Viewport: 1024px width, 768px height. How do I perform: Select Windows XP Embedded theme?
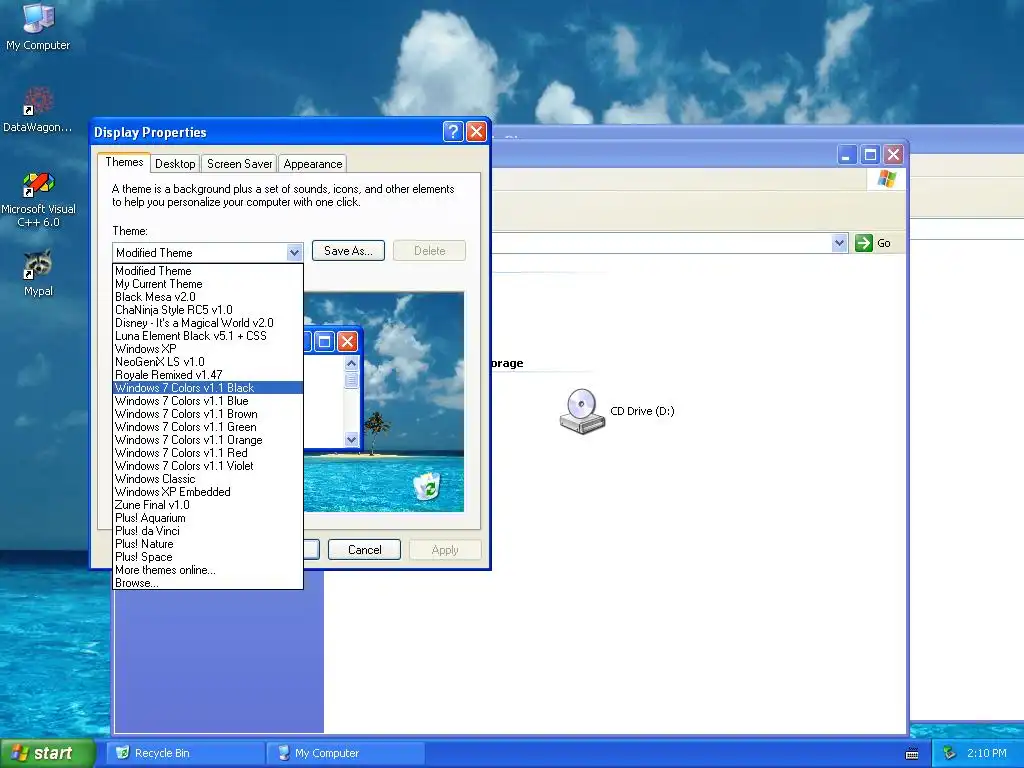(208, 492)
